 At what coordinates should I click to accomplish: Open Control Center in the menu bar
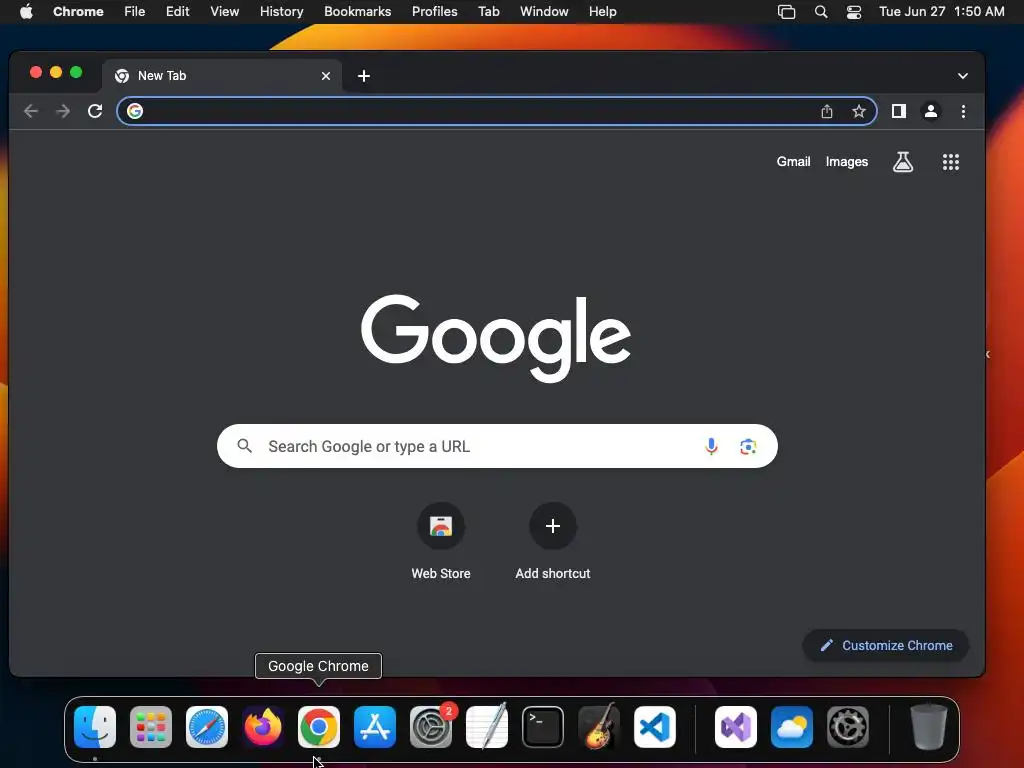(x=854, y=12)
